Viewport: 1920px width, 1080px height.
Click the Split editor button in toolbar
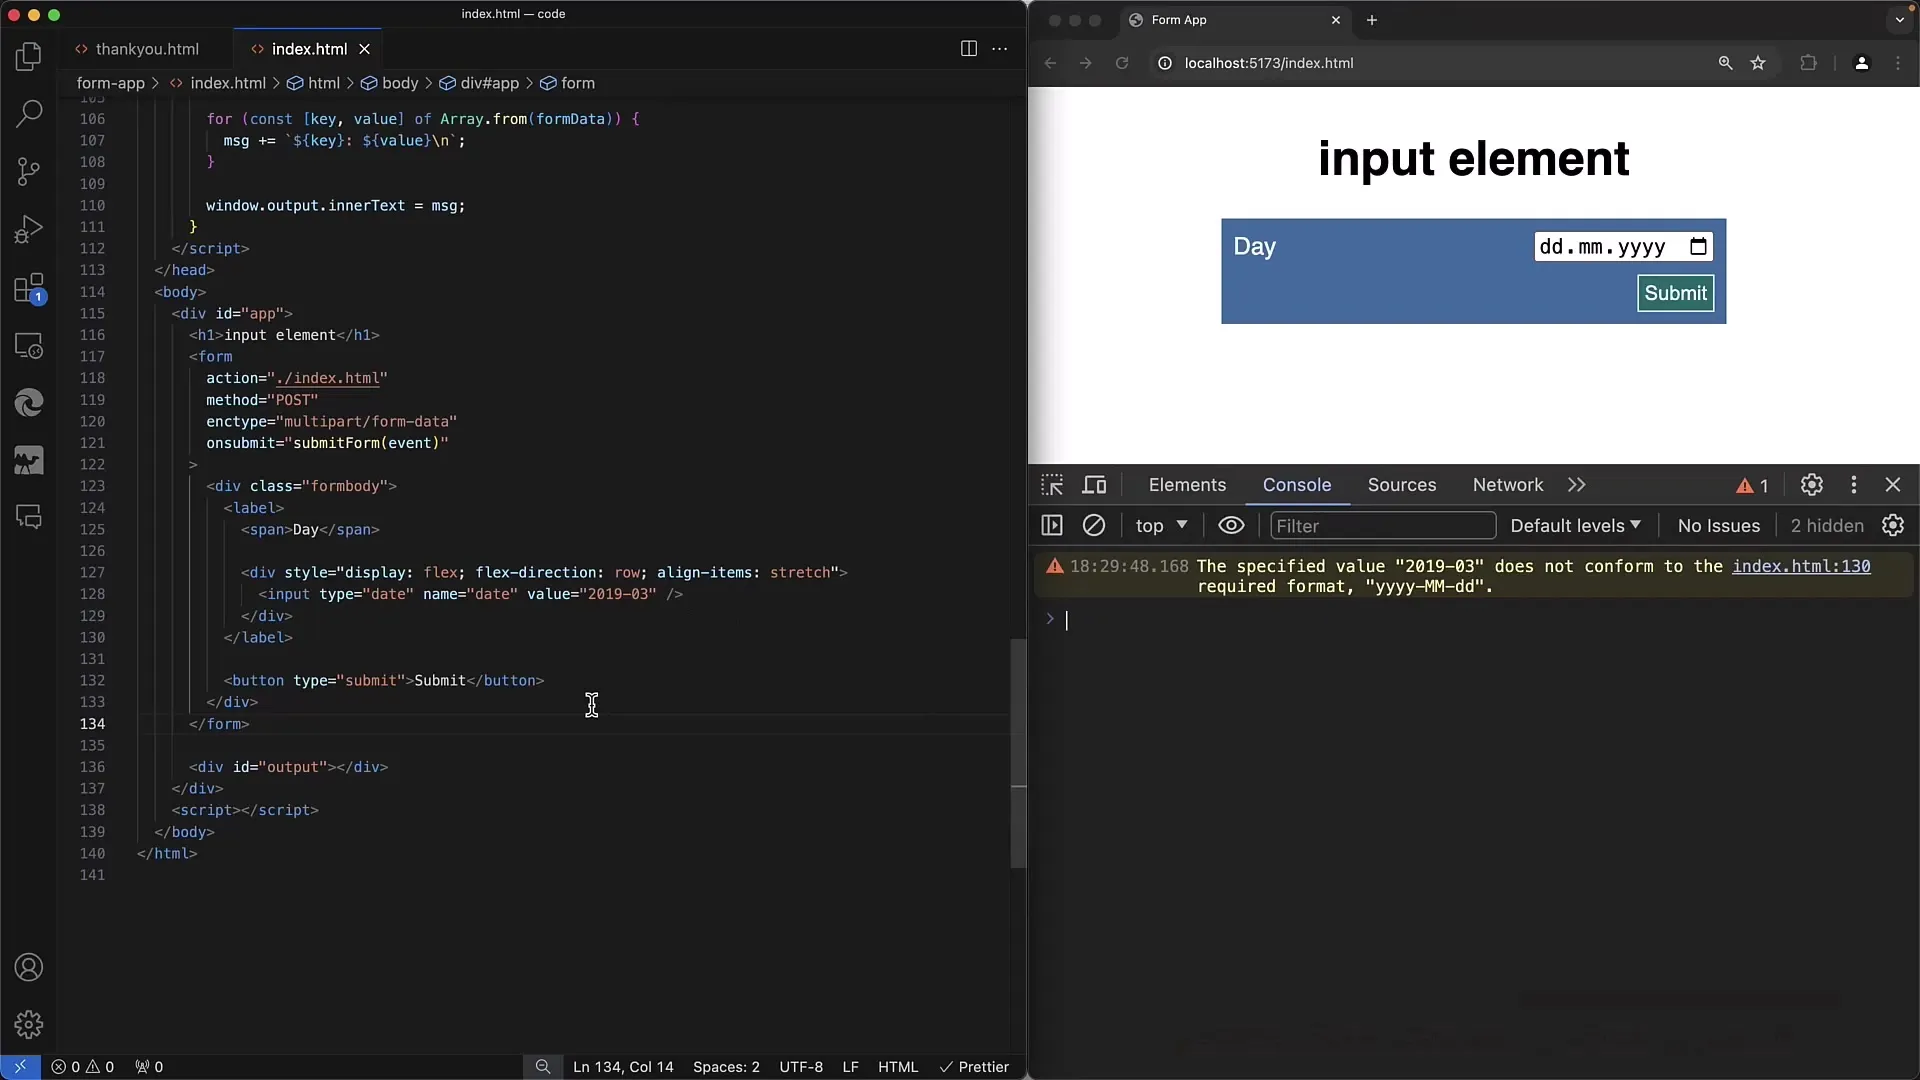point(968,47)
